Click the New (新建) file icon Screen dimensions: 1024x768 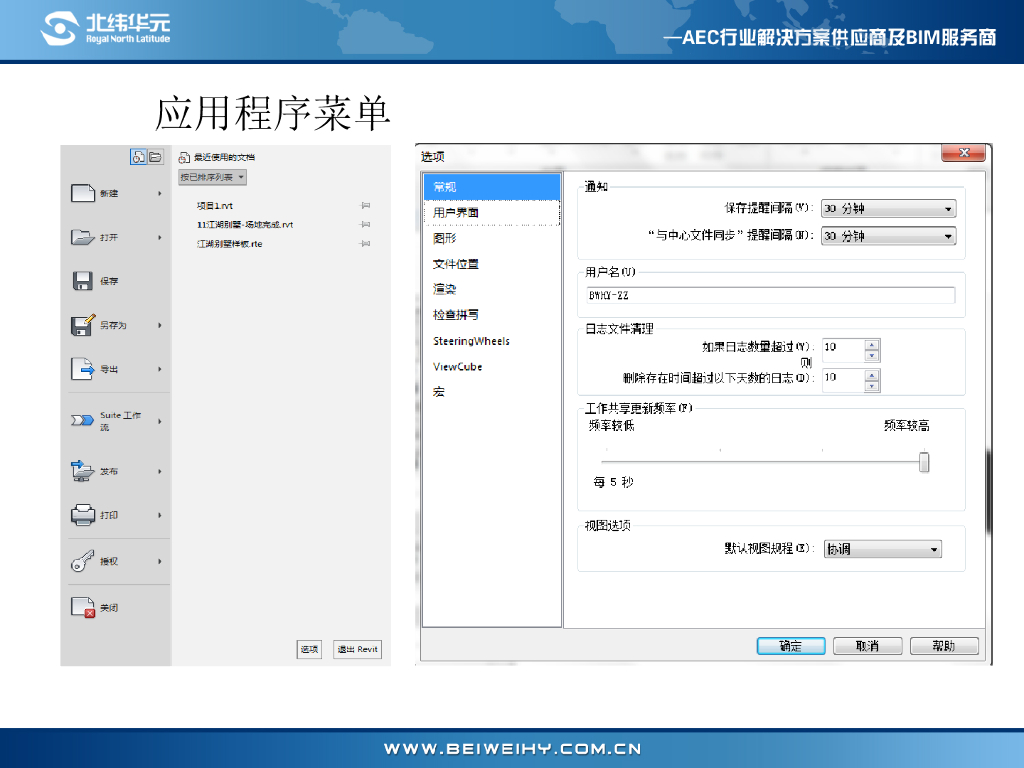click(x=82, y=193)
